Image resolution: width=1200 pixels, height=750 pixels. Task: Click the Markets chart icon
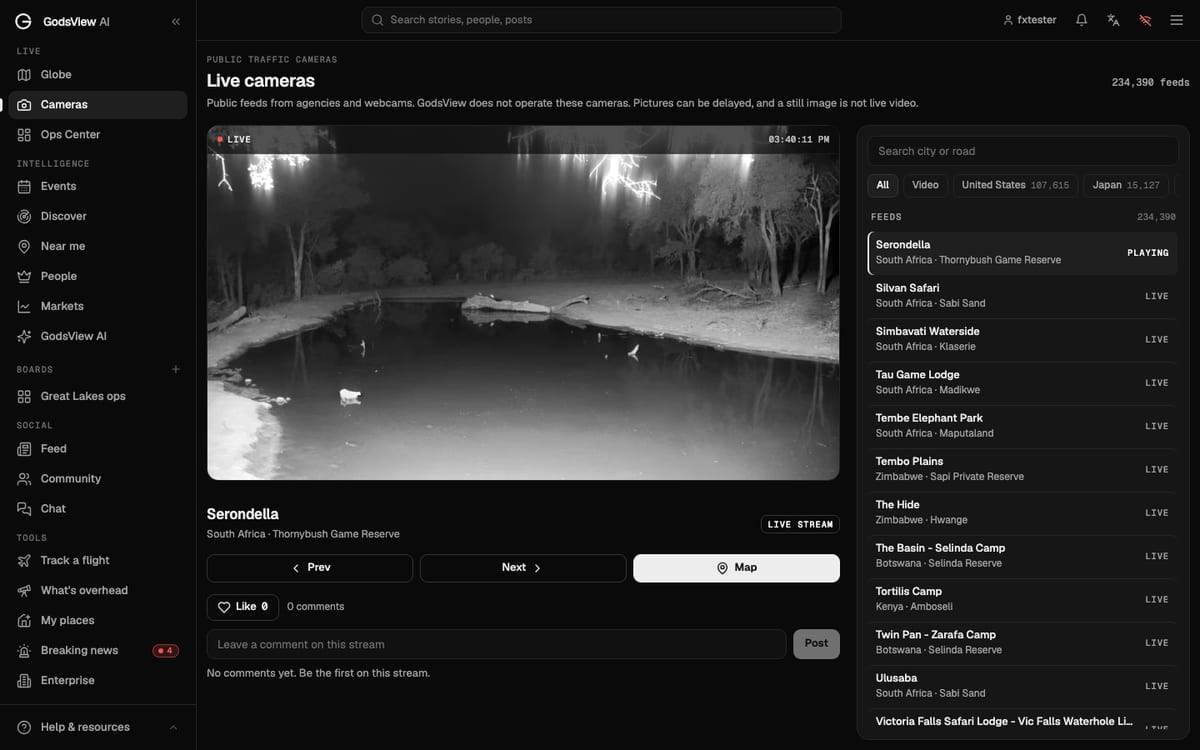25,307
